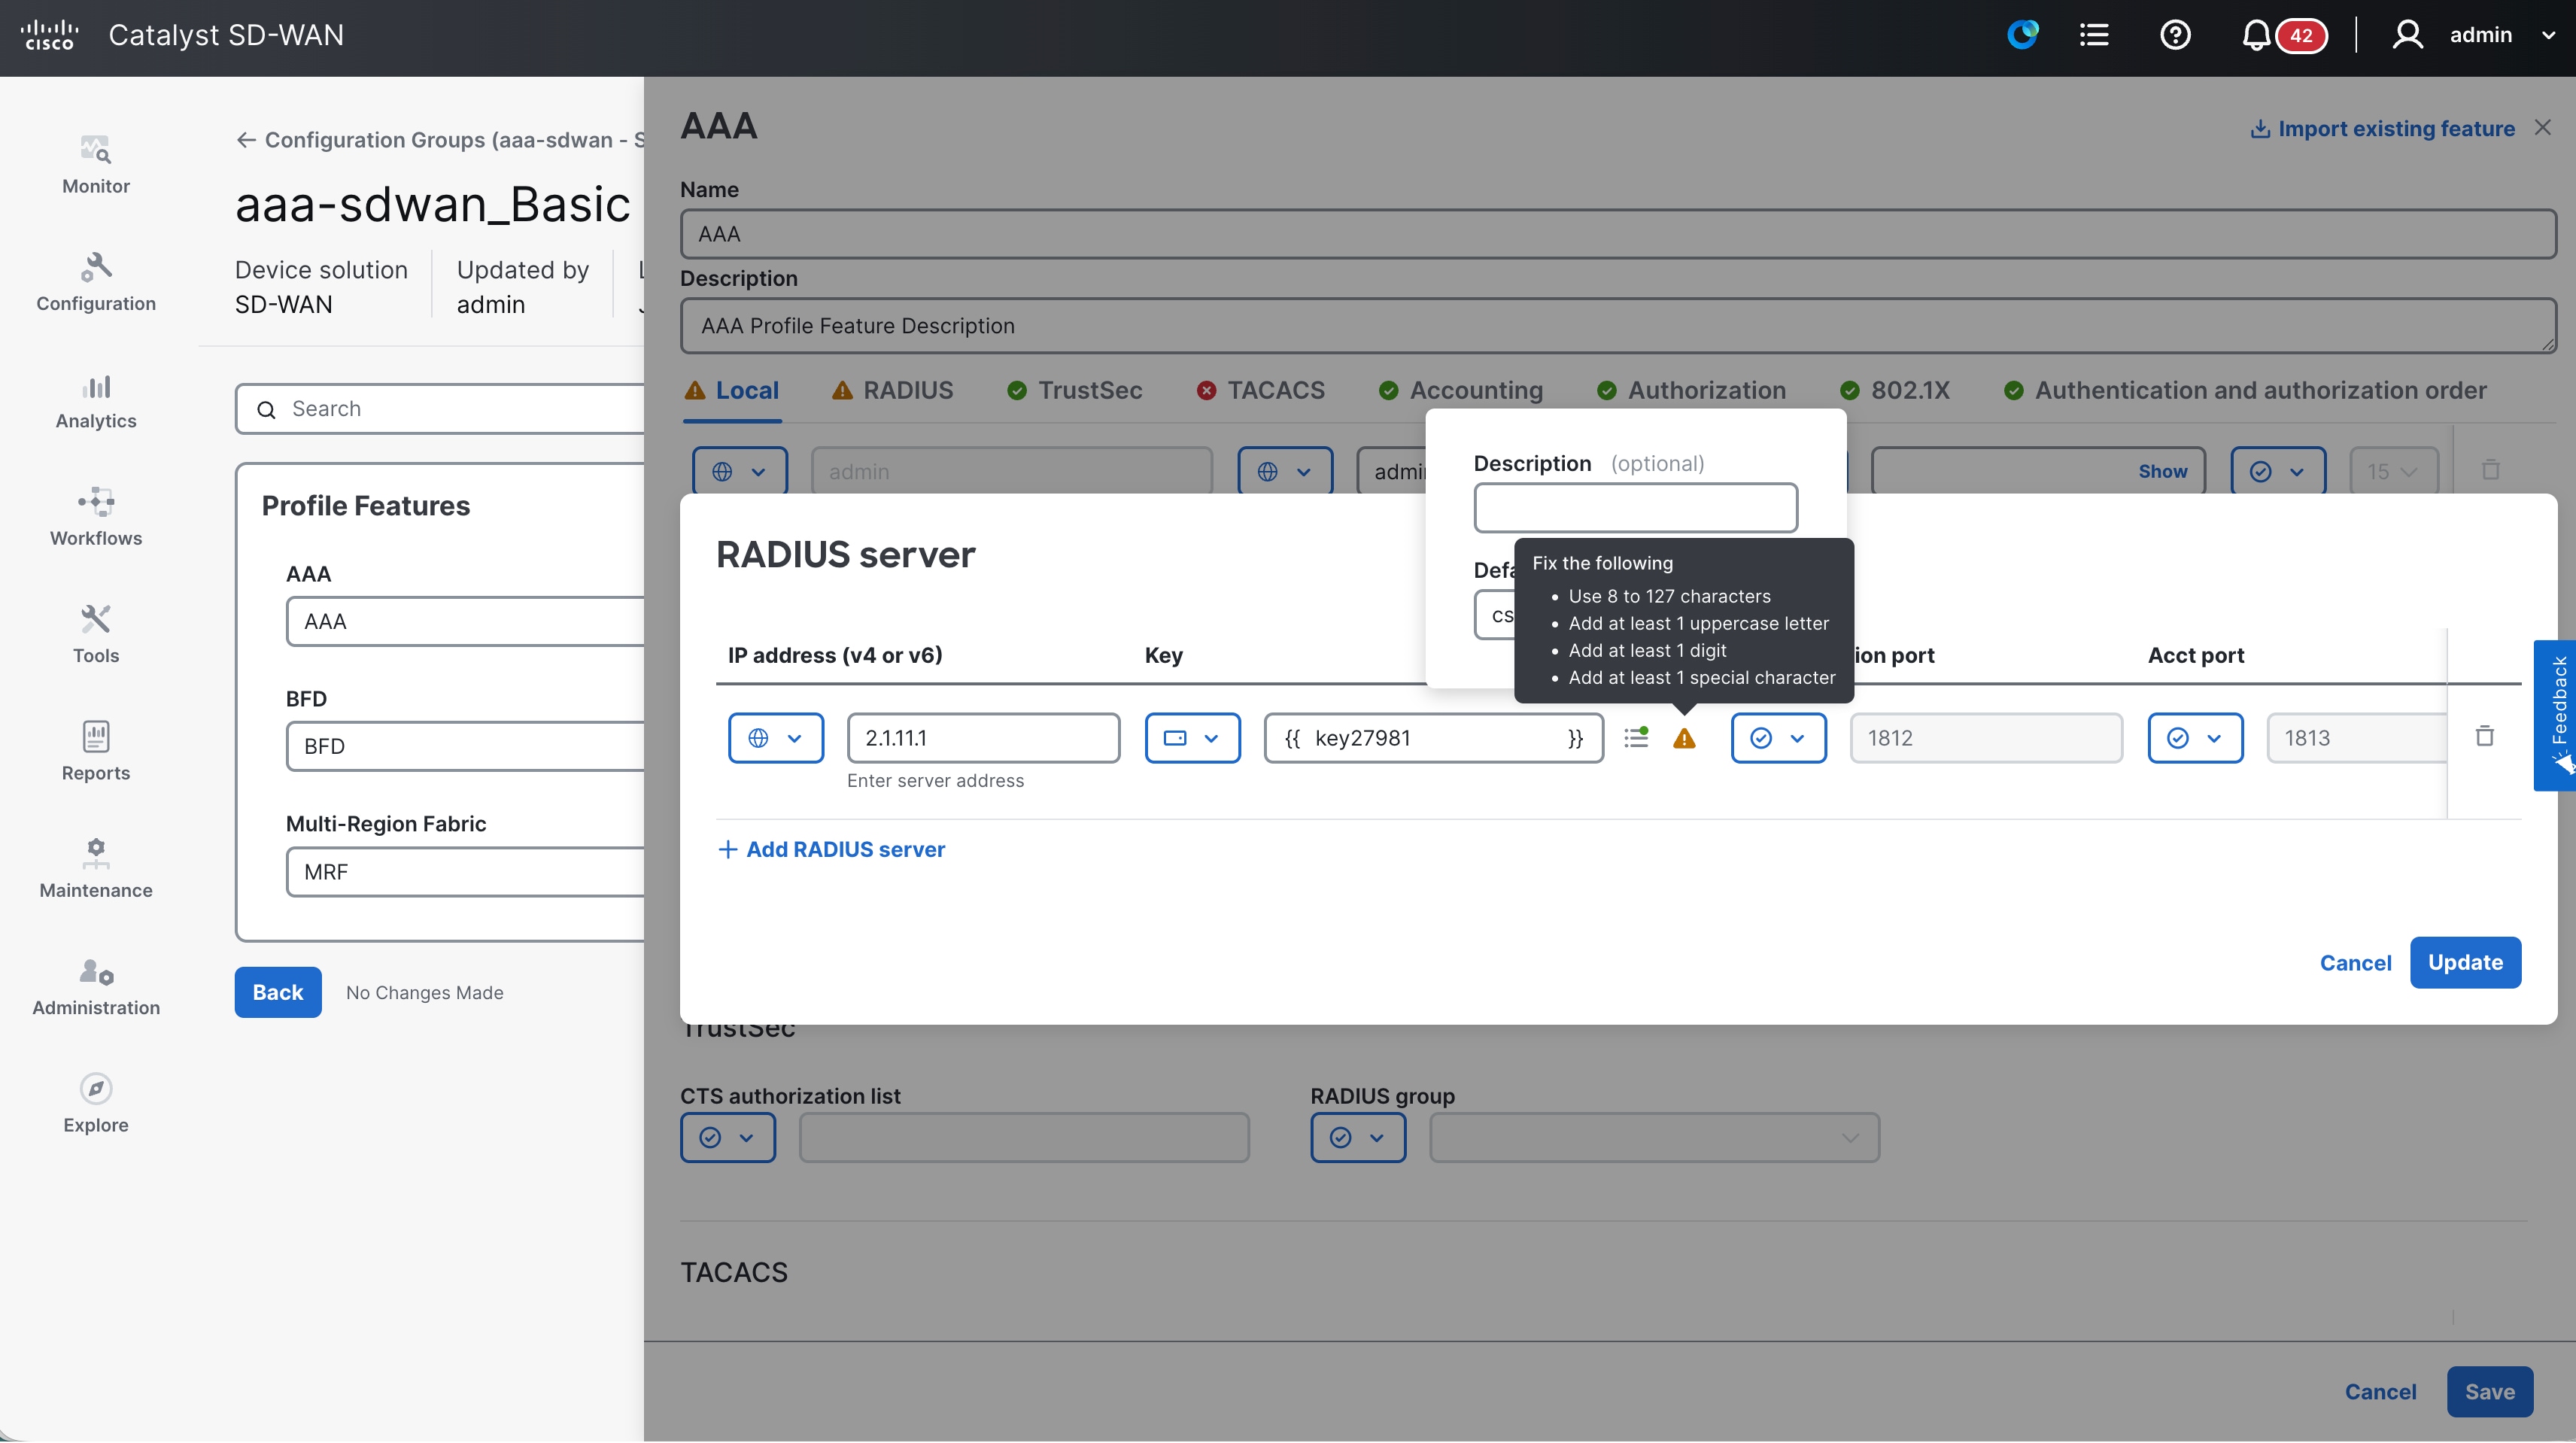Delete the RADIUS server row with trash icon
The image size is (2576, 1443).
[x=2485, y=737]
